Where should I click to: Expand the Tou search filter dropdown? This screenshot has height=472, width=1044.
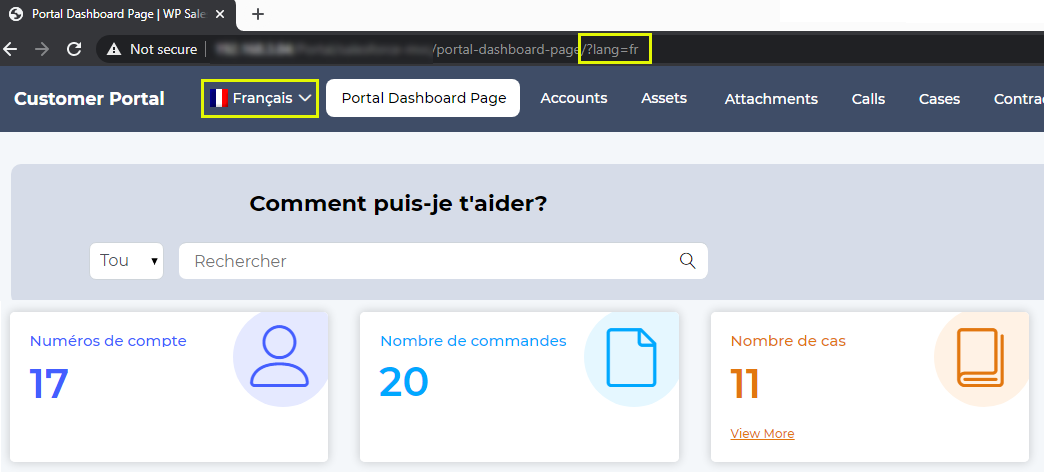pos(126,261)
